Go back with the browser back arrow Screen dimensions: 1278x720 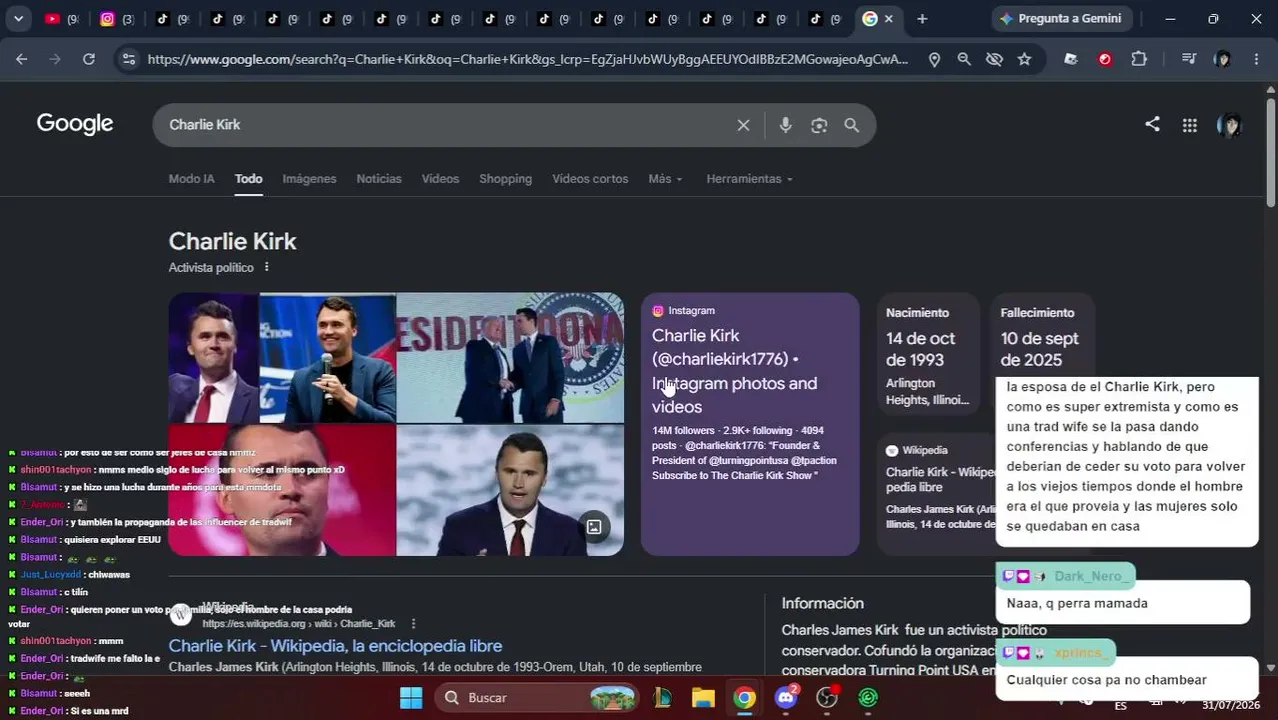click(x=21, y=59)
